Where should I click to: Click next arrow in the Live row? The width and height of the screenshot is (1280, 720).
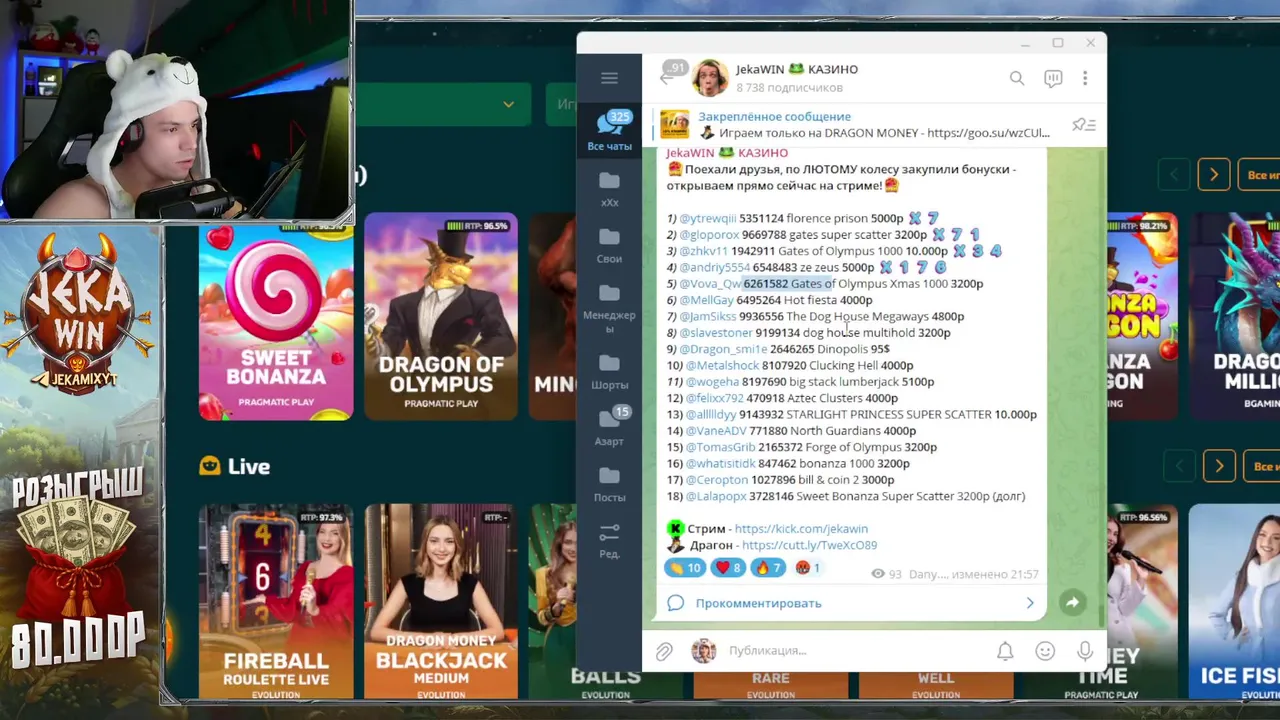tap(1218, 466)
